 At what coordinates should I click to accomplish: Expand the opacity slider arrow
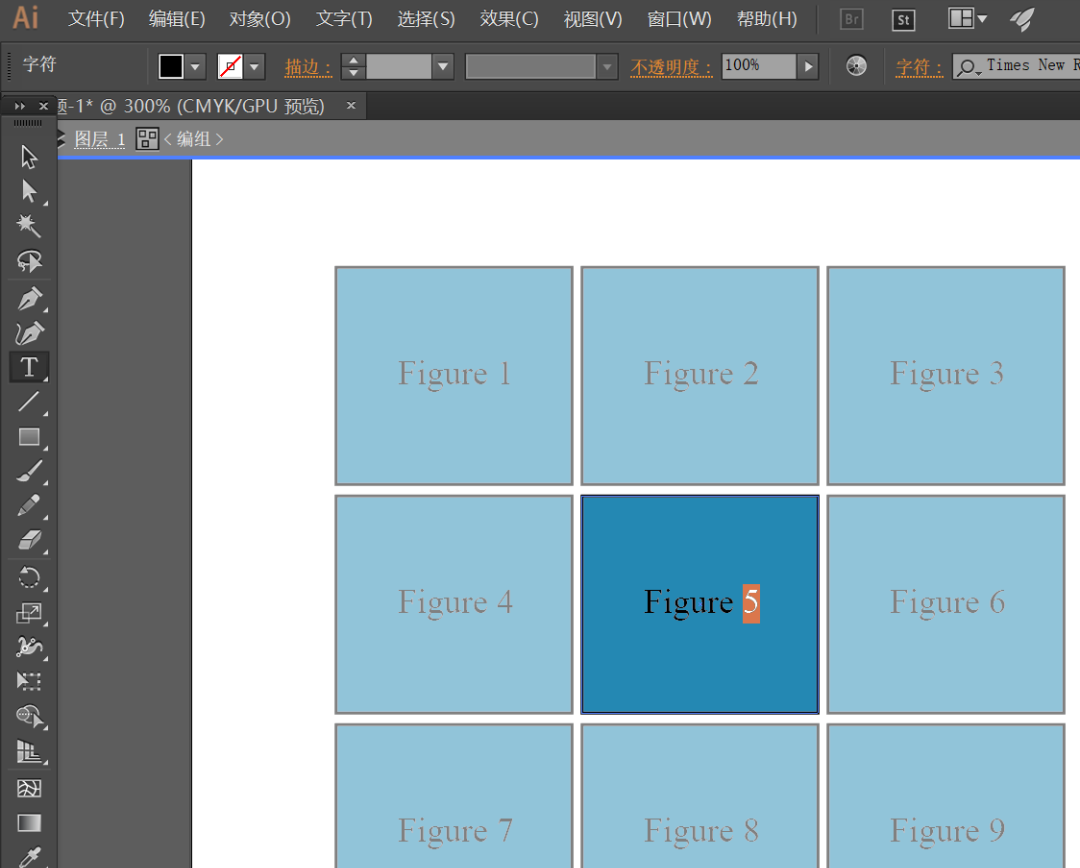808,67
